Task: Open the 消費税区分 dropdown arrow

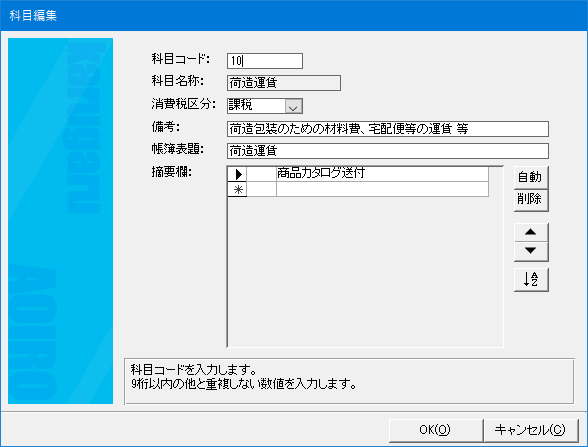Action: coord(293,106)
